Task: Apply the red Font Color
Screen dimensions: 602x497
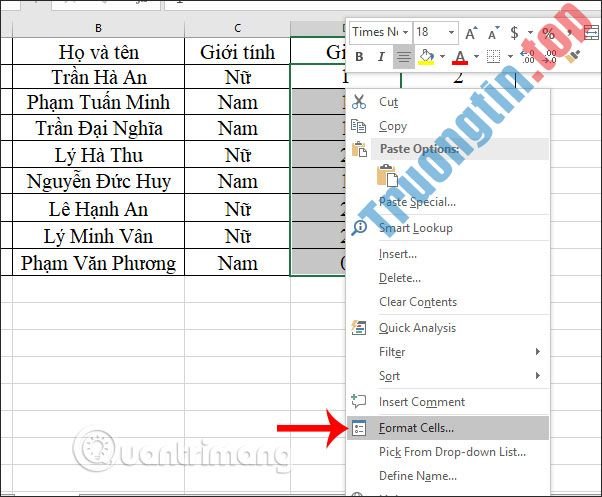Action: [x=460, y=57]
